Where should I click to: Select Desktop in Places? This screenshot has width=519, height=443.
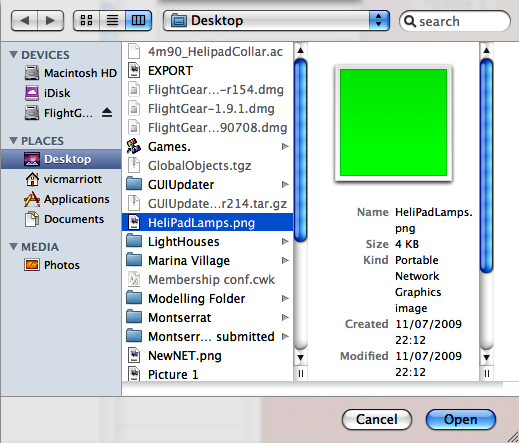(x=61, y=159)
